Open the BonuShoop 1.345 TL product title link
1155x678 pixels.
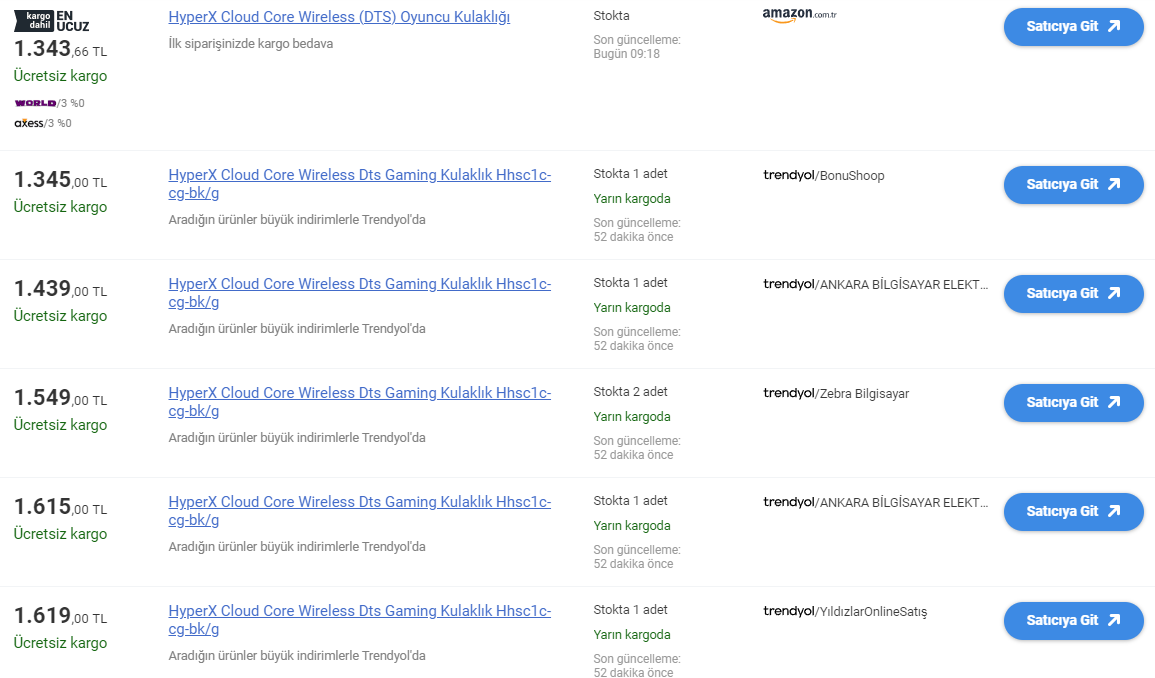[359, 175]
